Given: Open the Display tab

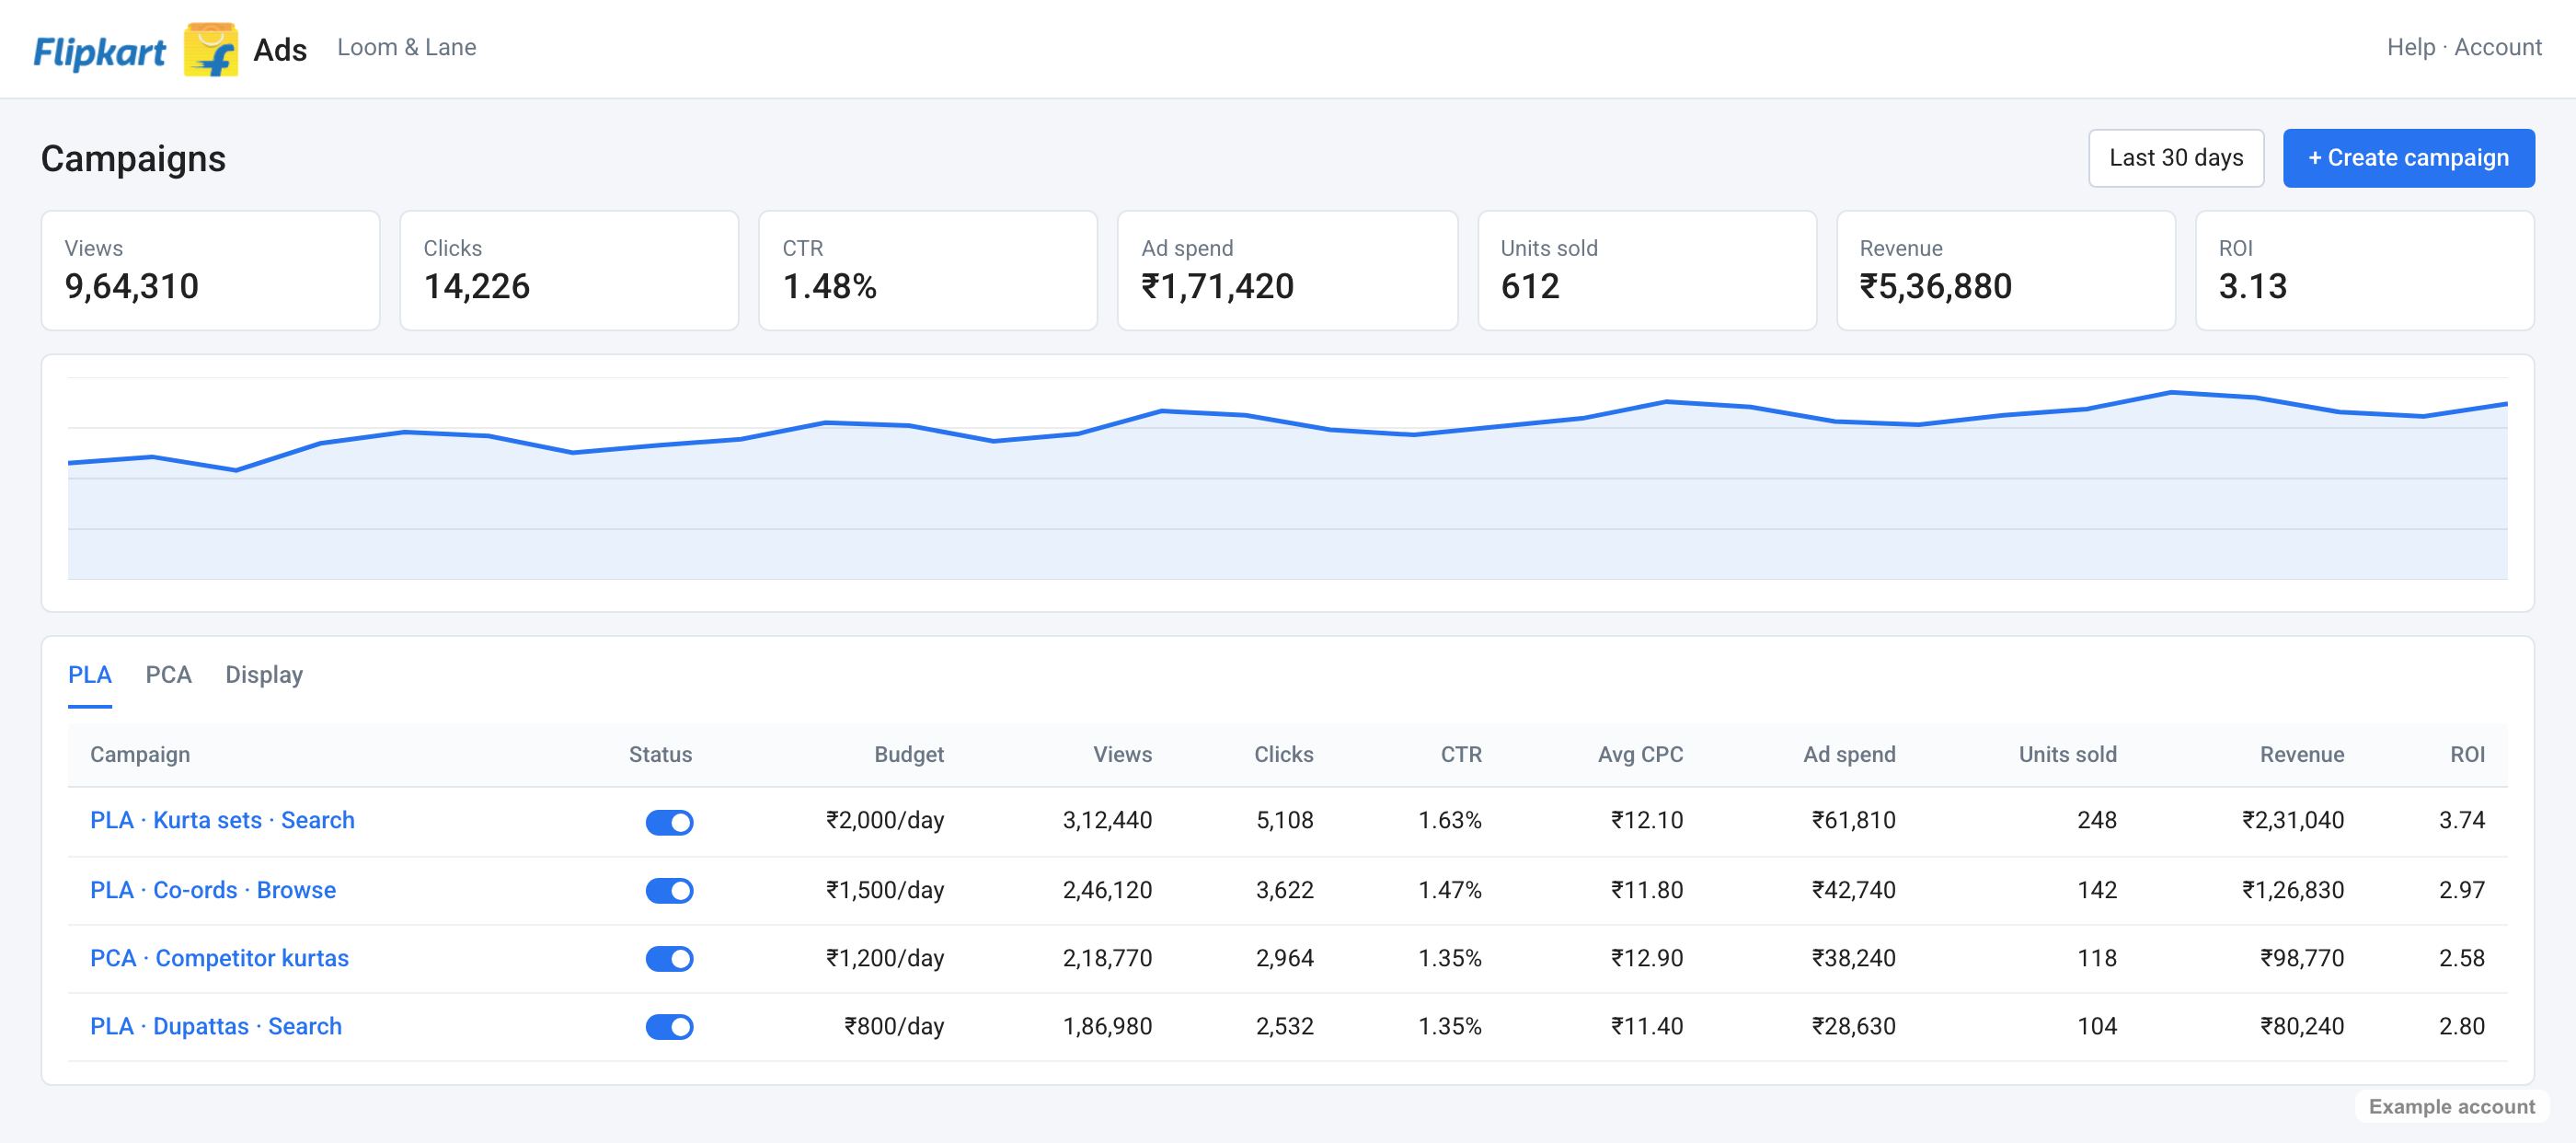Looking at the screenshot, I should 264,675.
